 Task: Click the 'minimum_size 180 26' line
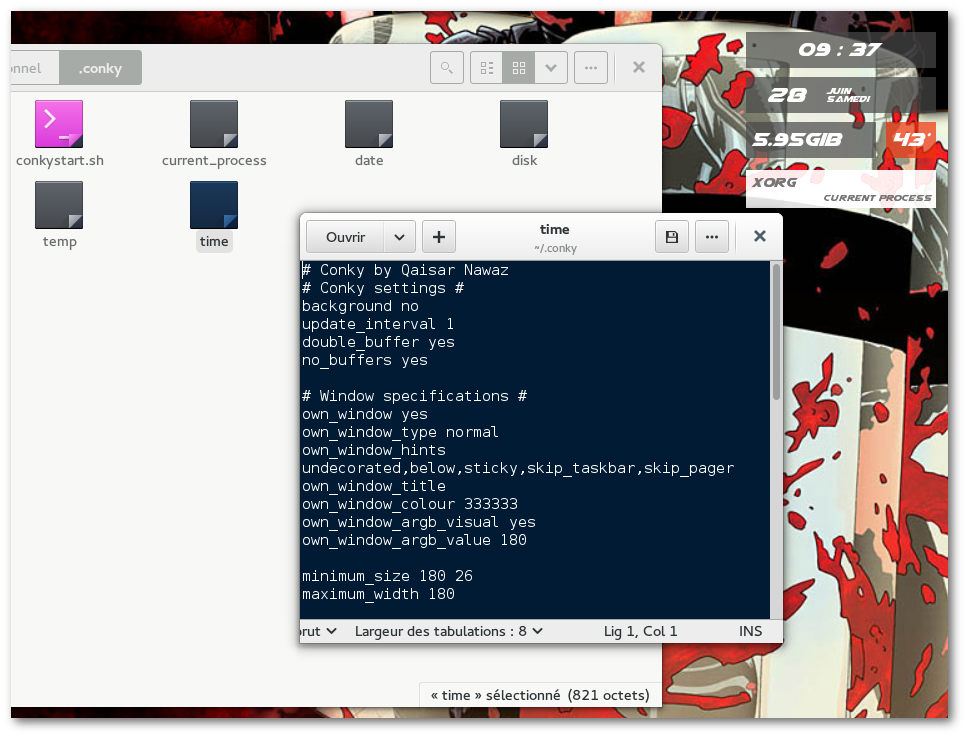coord(387,576)
